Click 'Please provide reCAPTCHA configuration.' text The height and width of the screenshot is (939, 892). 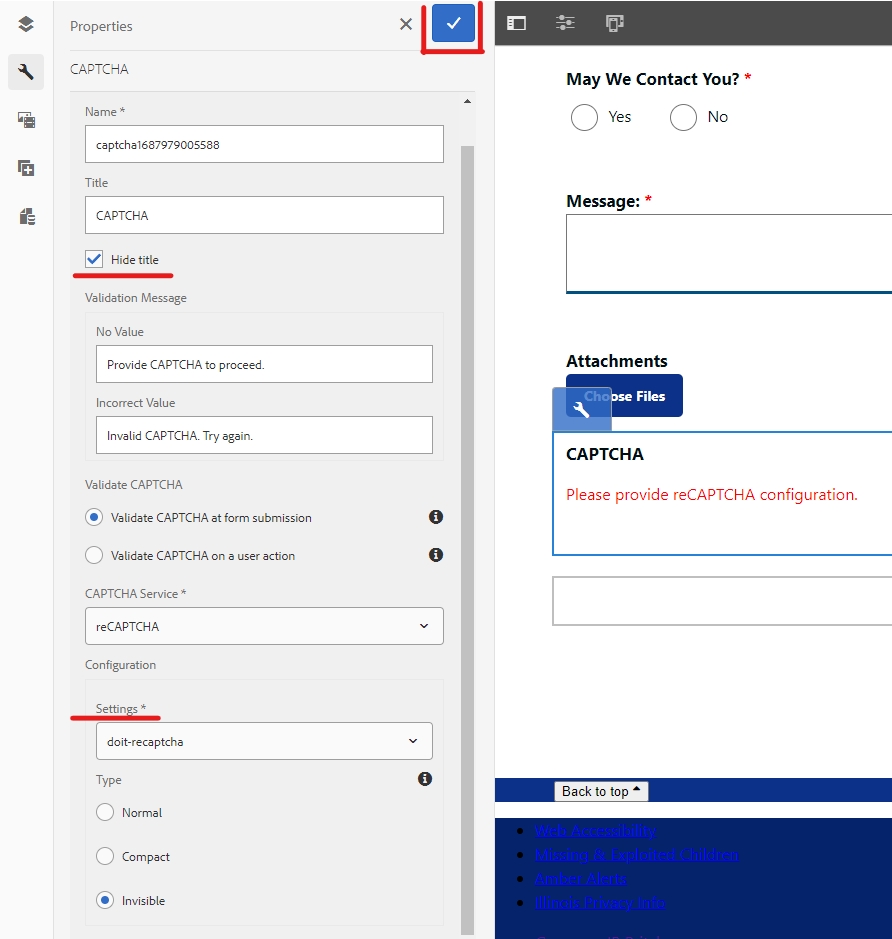[712, 495]
